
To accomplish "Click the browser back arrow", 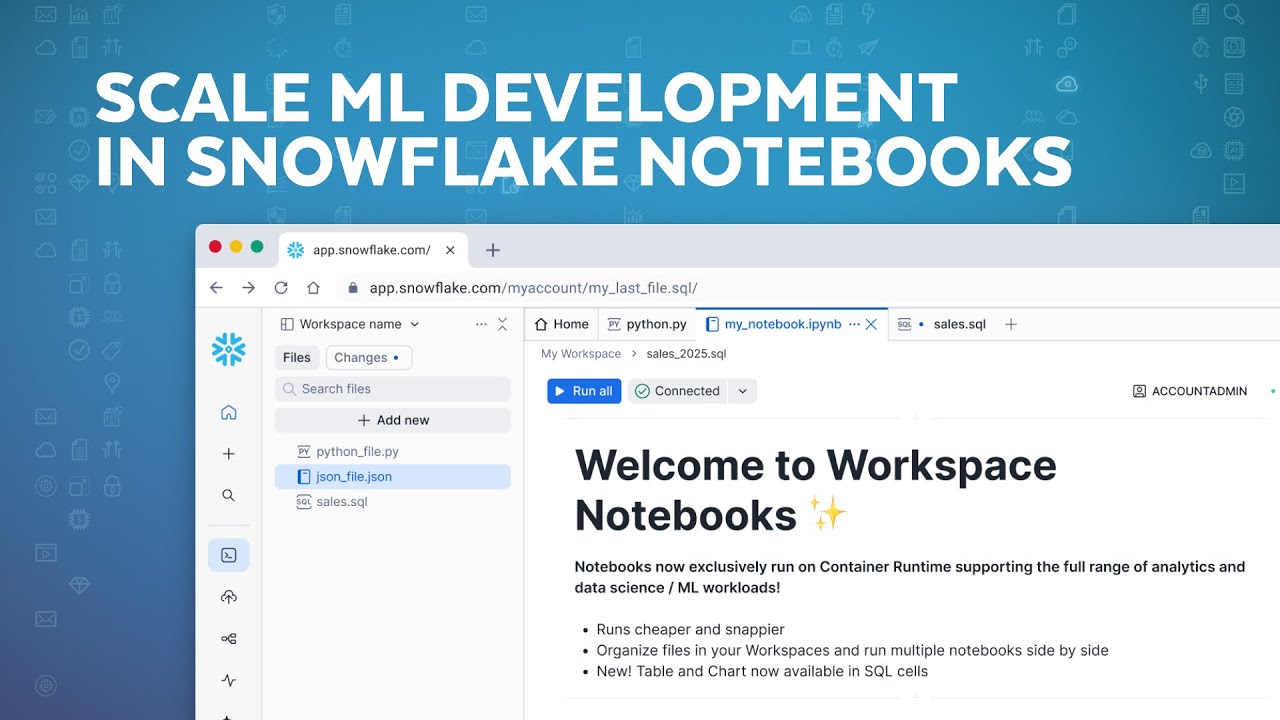I will coord(216,288).
